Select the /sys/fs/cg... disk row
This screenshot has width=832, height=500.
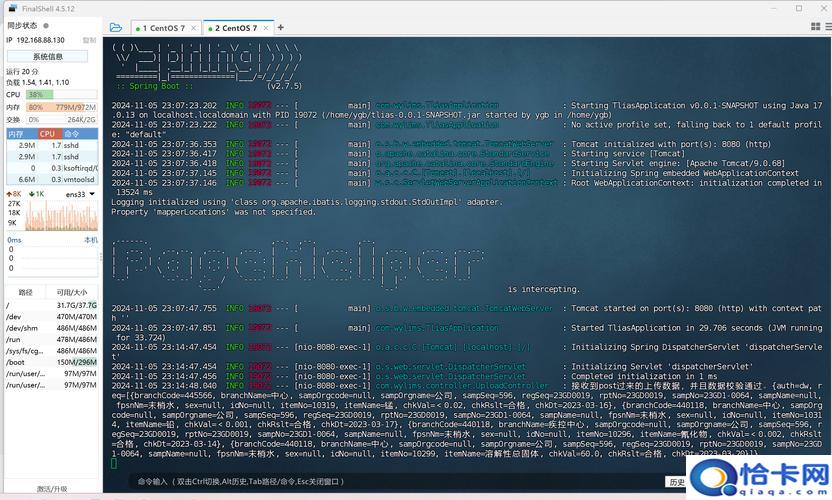(x=51, y=351)
